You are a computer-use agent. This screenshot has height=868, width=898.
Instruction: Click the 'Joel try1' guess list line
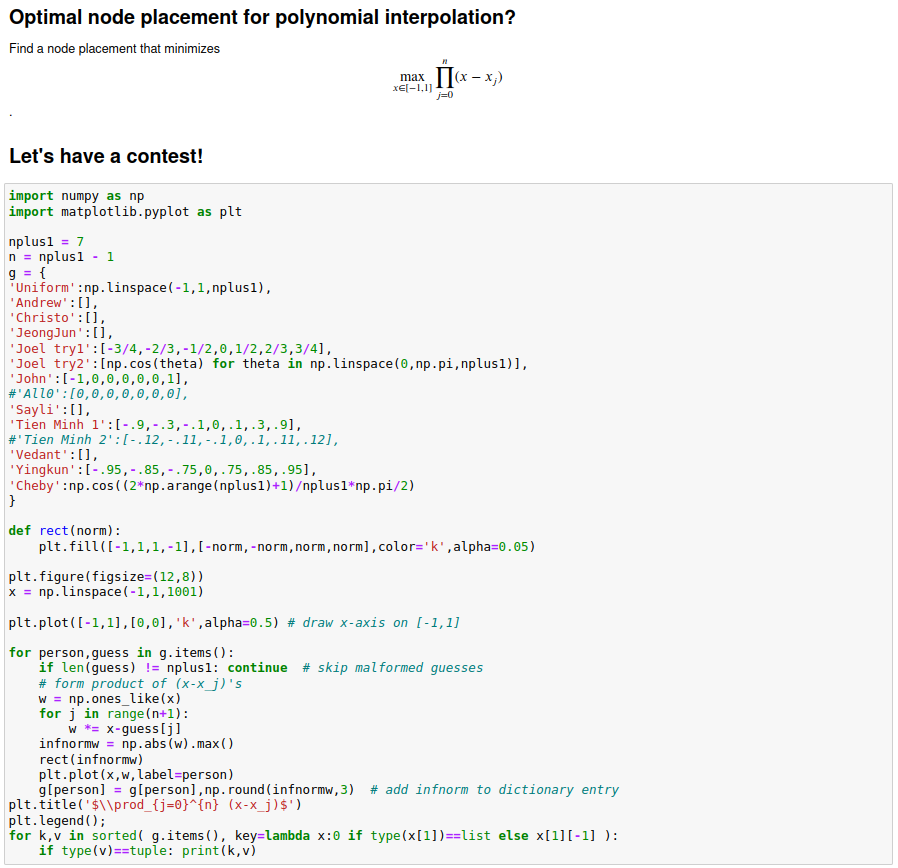[170, 348]
